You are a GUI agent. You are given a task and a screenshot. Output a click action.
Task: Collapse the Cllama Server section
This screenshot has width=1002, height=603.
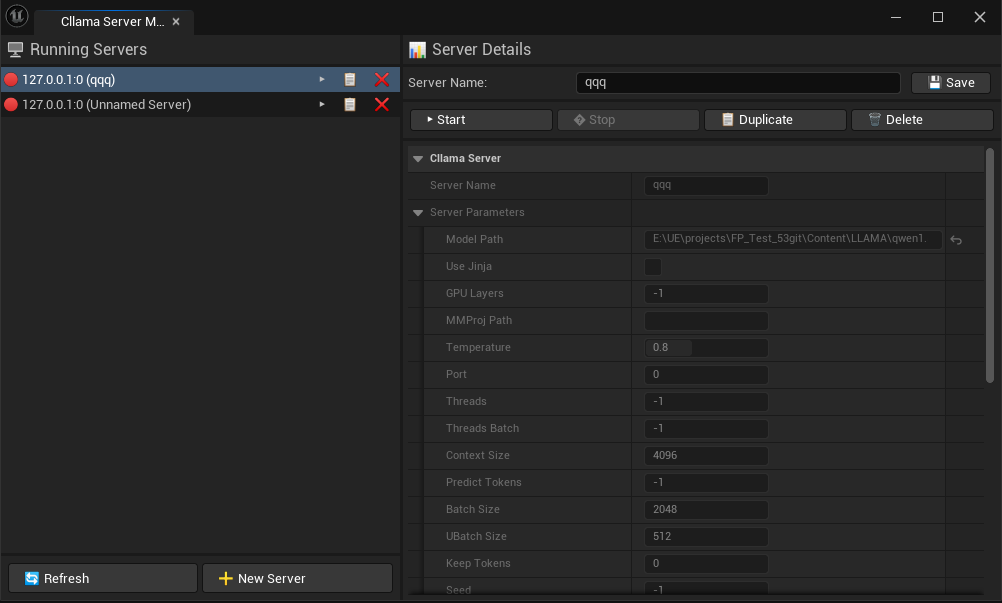[418, 158]
